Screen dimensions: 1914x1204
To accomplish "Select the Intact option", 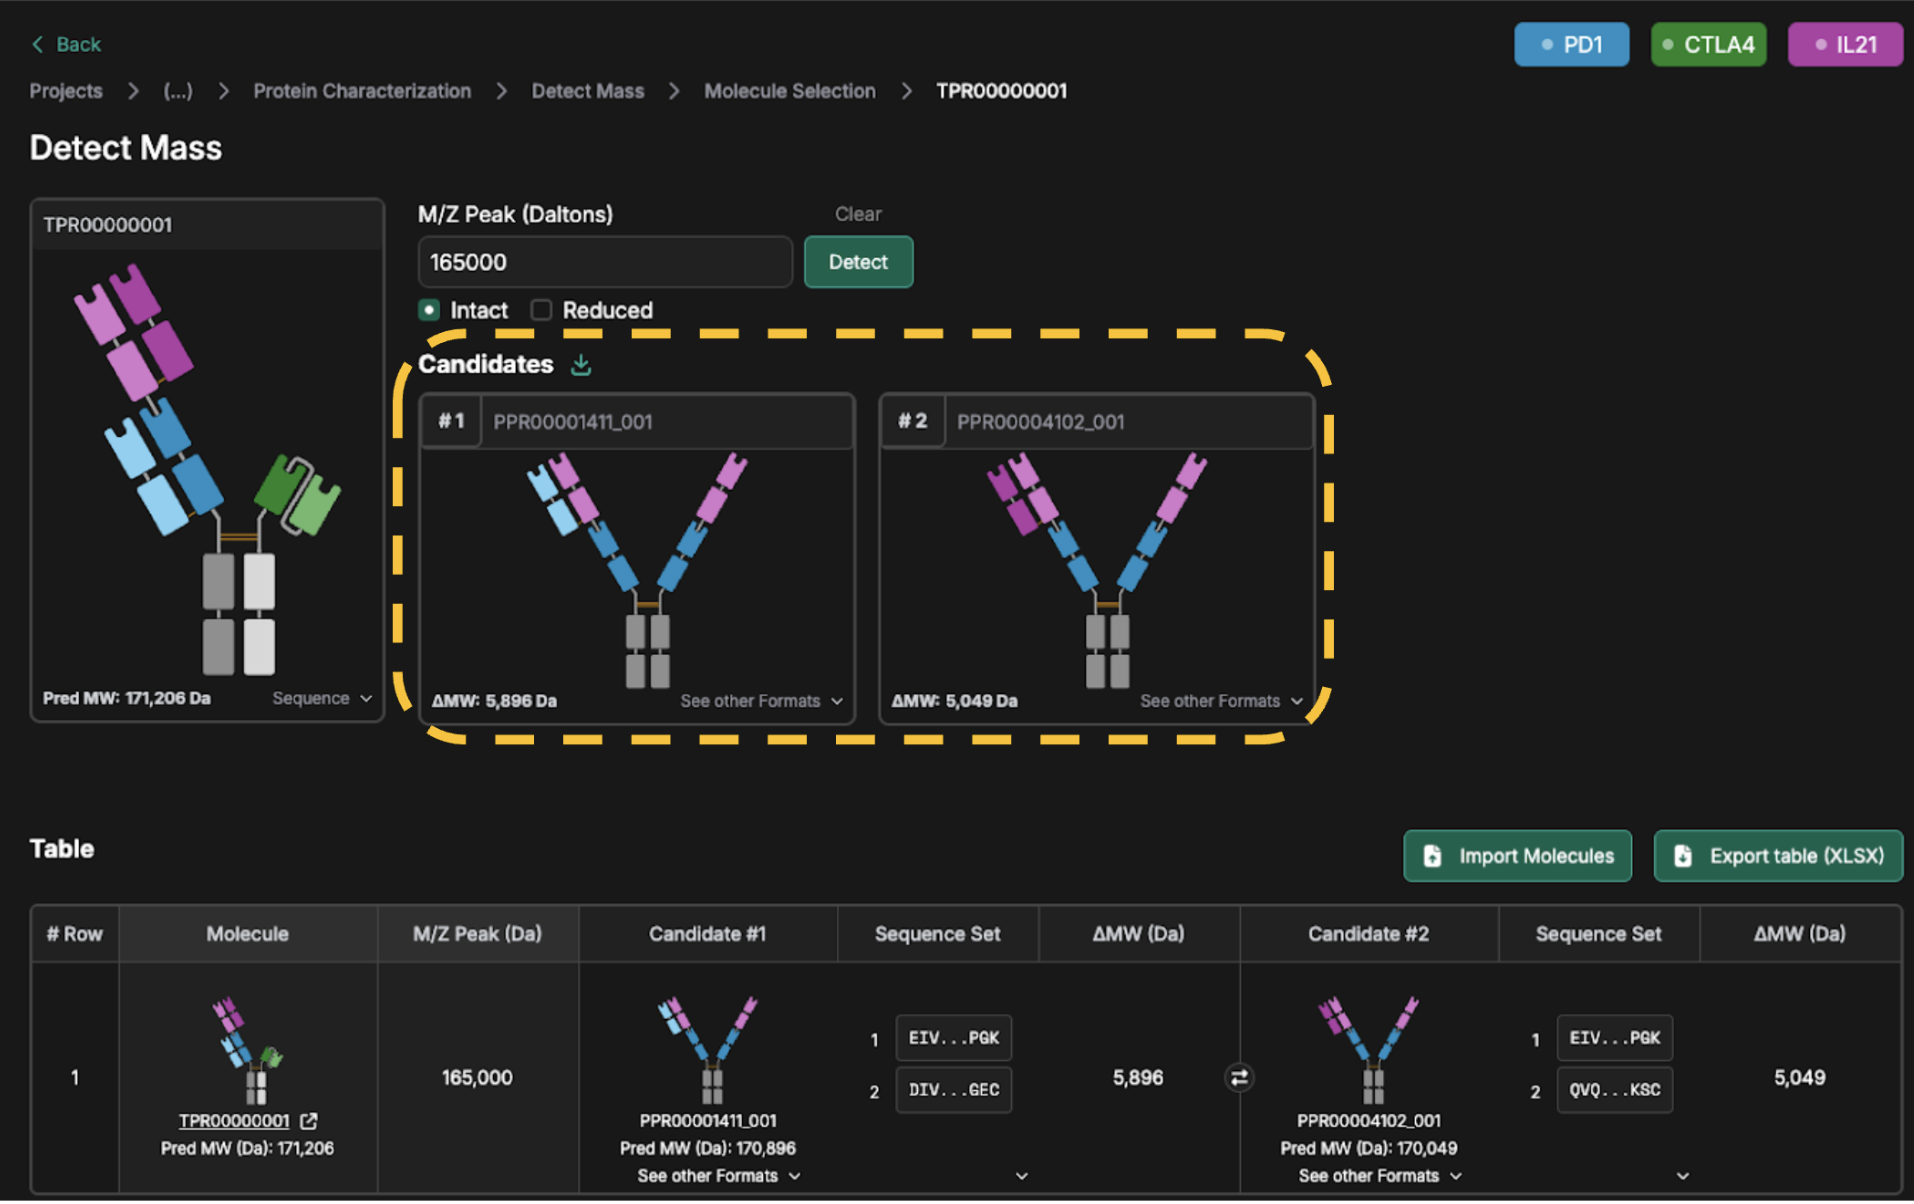I will [429, 310].
